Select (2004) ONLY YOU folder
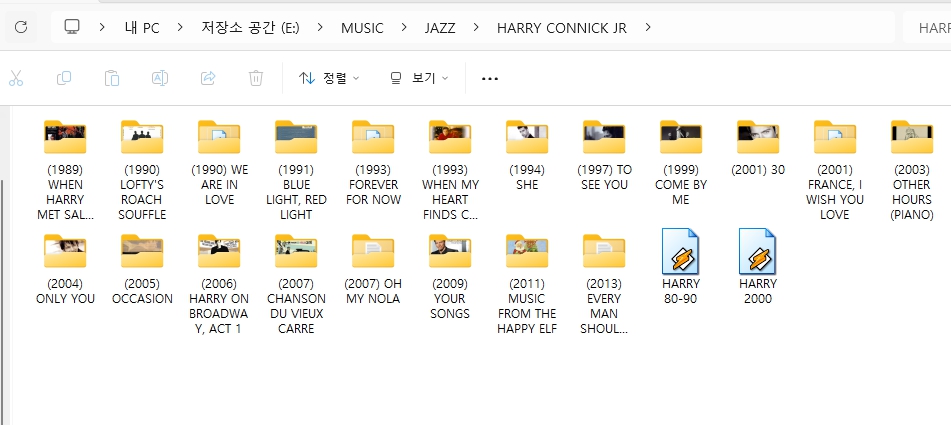The width and height of the screenshot is (951, 425). [x=65, y=269]
